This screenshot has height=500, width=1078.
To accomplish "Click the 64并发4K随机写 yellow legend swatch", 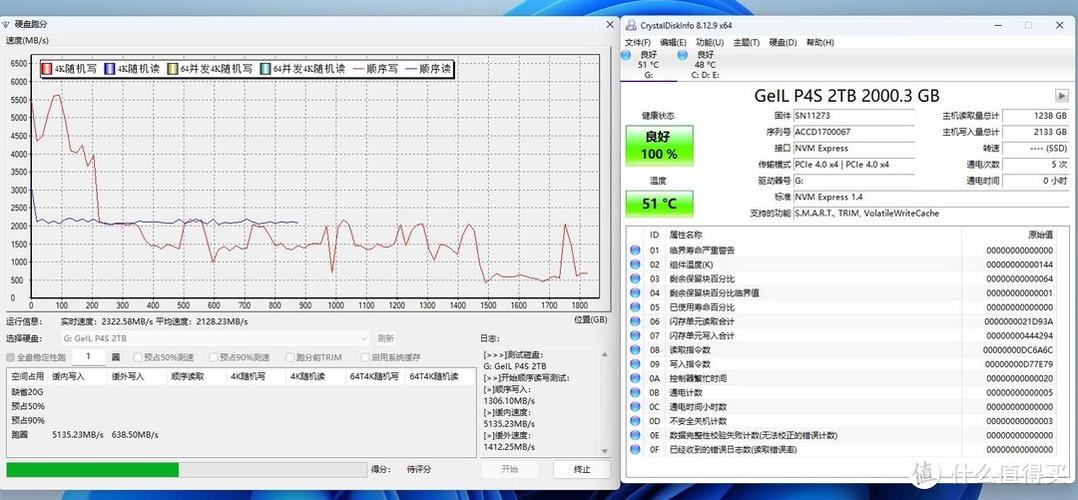I will [173, 69].
